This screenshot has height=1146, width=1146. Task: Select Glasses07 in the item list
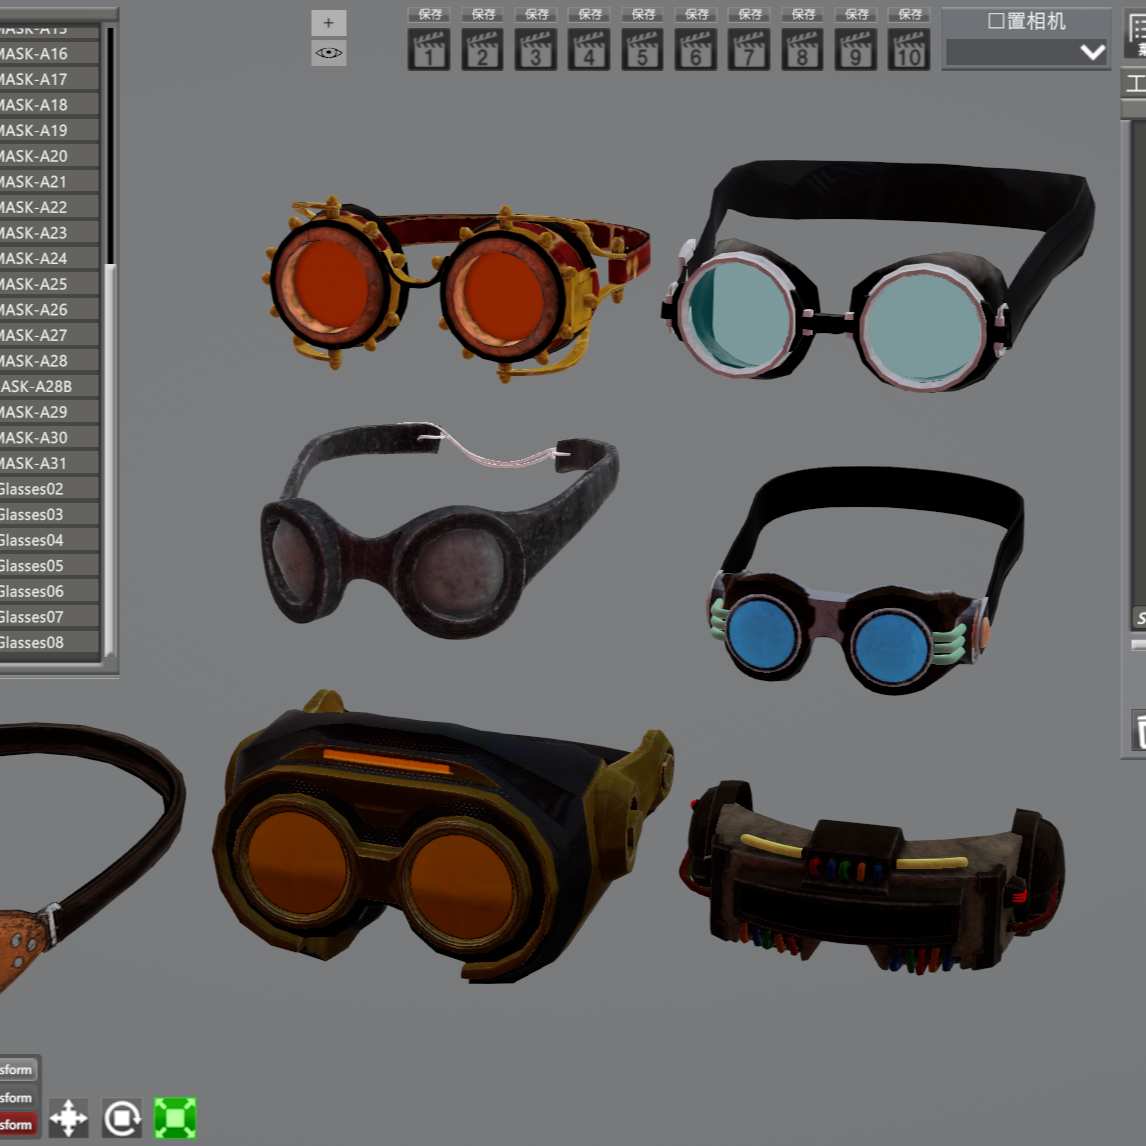pos(49,616)
